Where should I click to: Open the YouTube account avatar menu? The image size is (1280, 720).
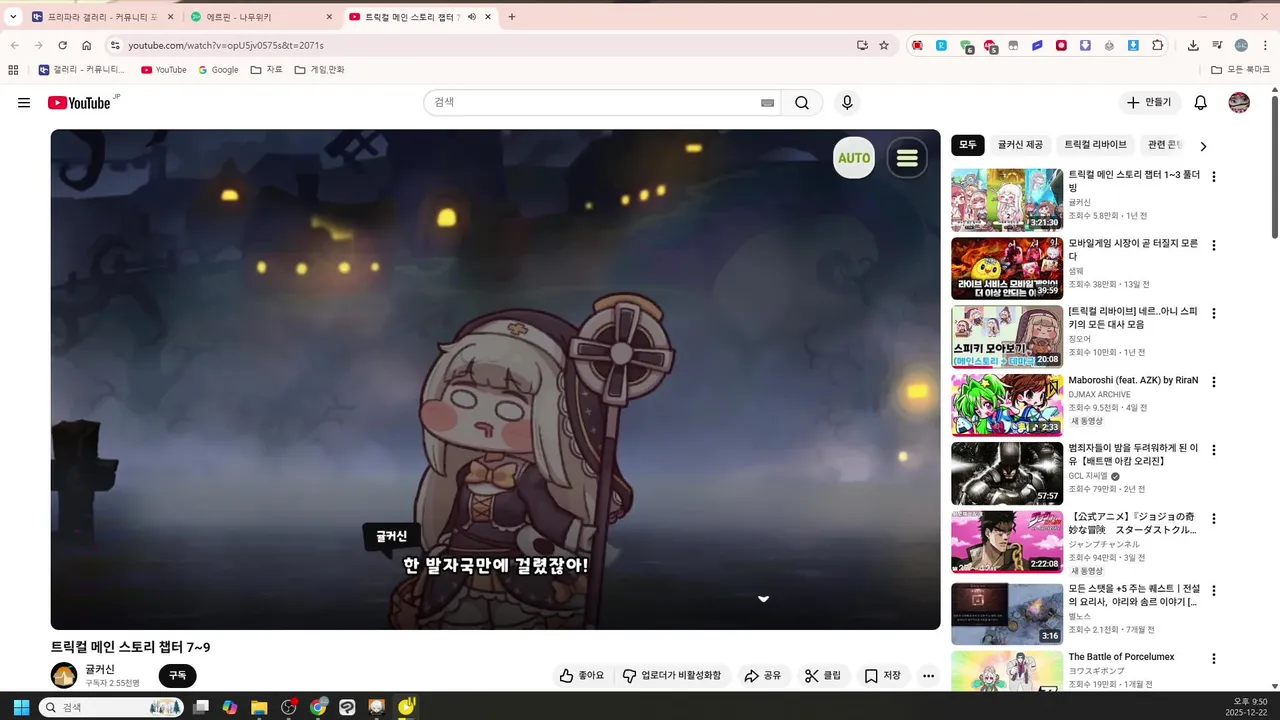click(x=1239, y=103)
